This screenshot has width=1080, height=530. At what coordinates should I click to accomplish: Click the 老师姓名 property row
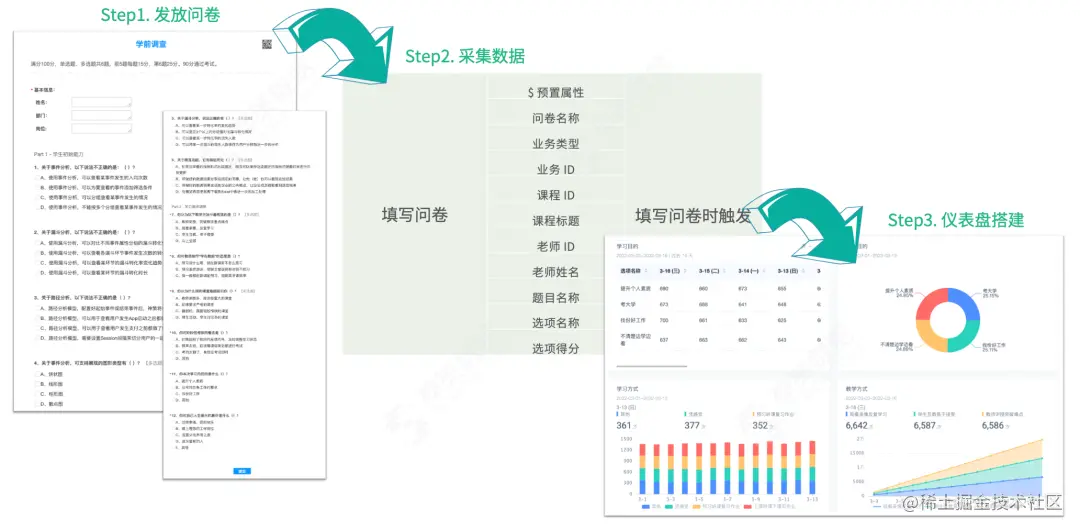[556, 272]
